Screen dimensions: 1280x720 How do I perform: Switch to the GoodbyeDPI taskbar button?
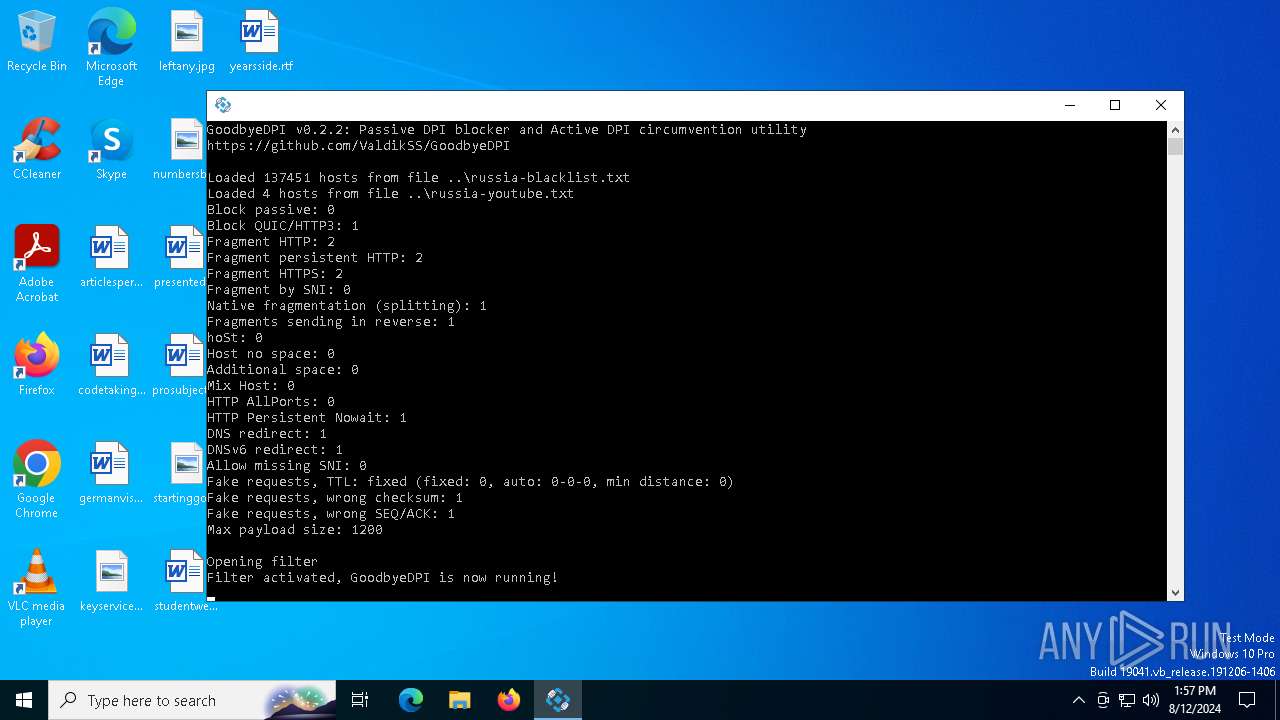(x=558, y=700)
